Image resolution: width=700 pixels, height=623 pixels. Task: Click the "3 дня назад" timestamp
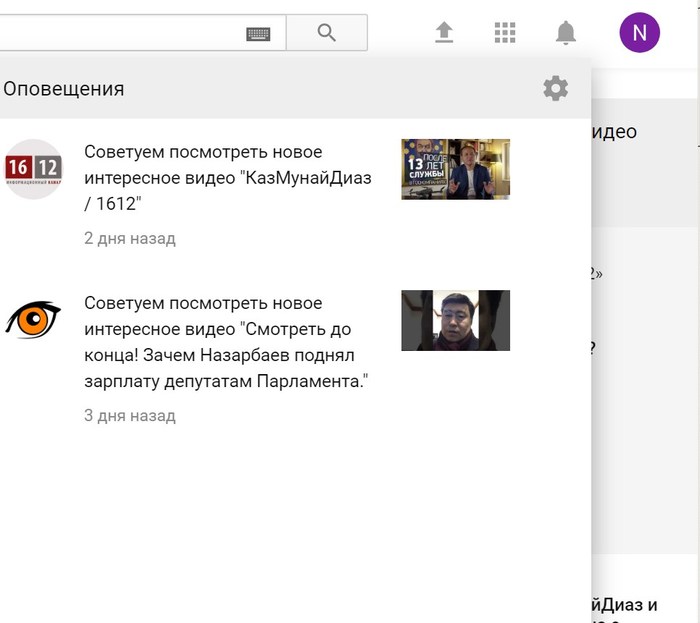tap(130, 416)
